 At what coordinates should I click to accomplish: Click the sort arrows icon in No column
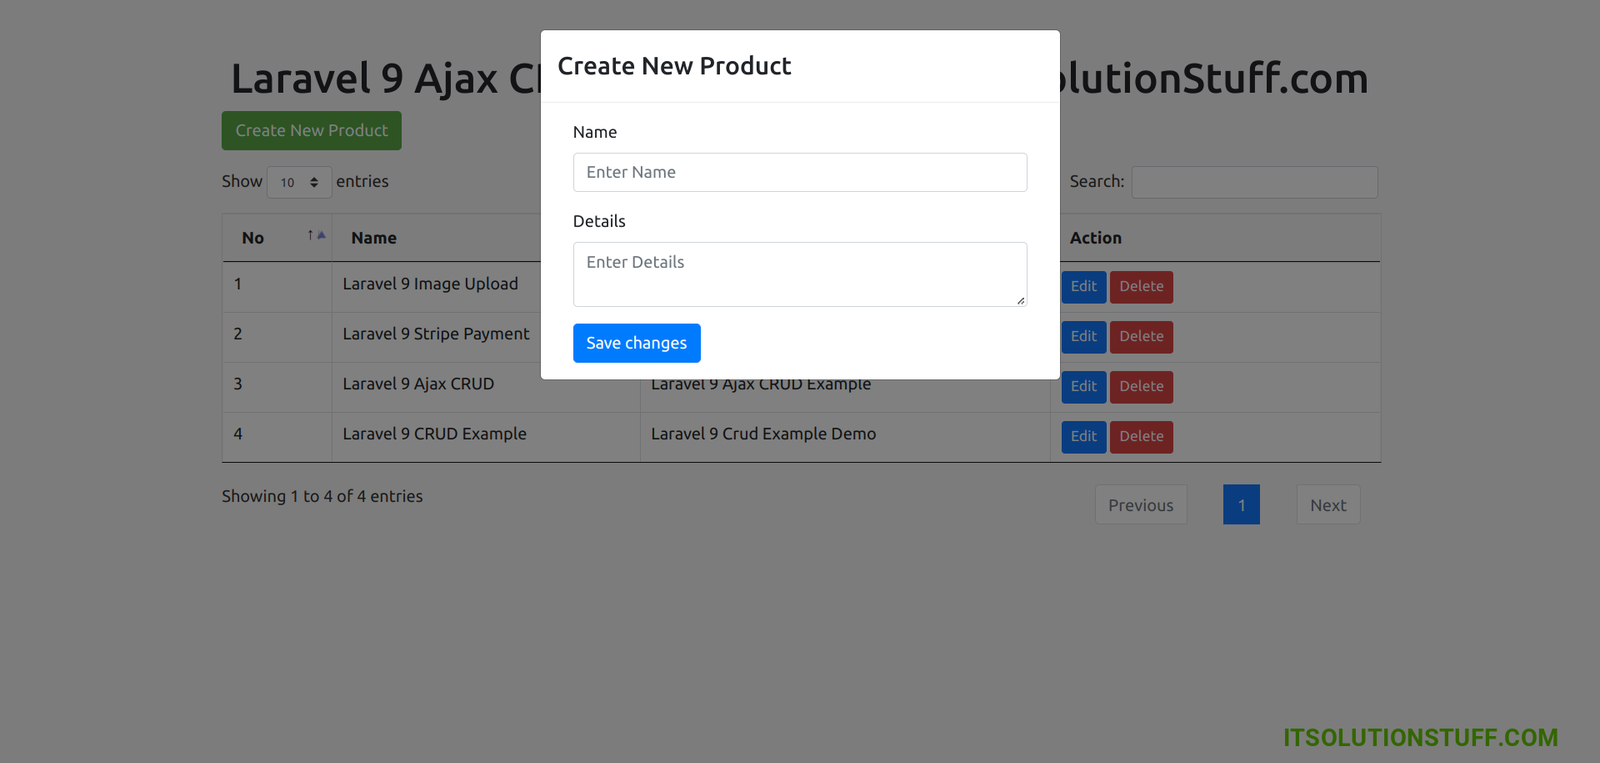316,236
